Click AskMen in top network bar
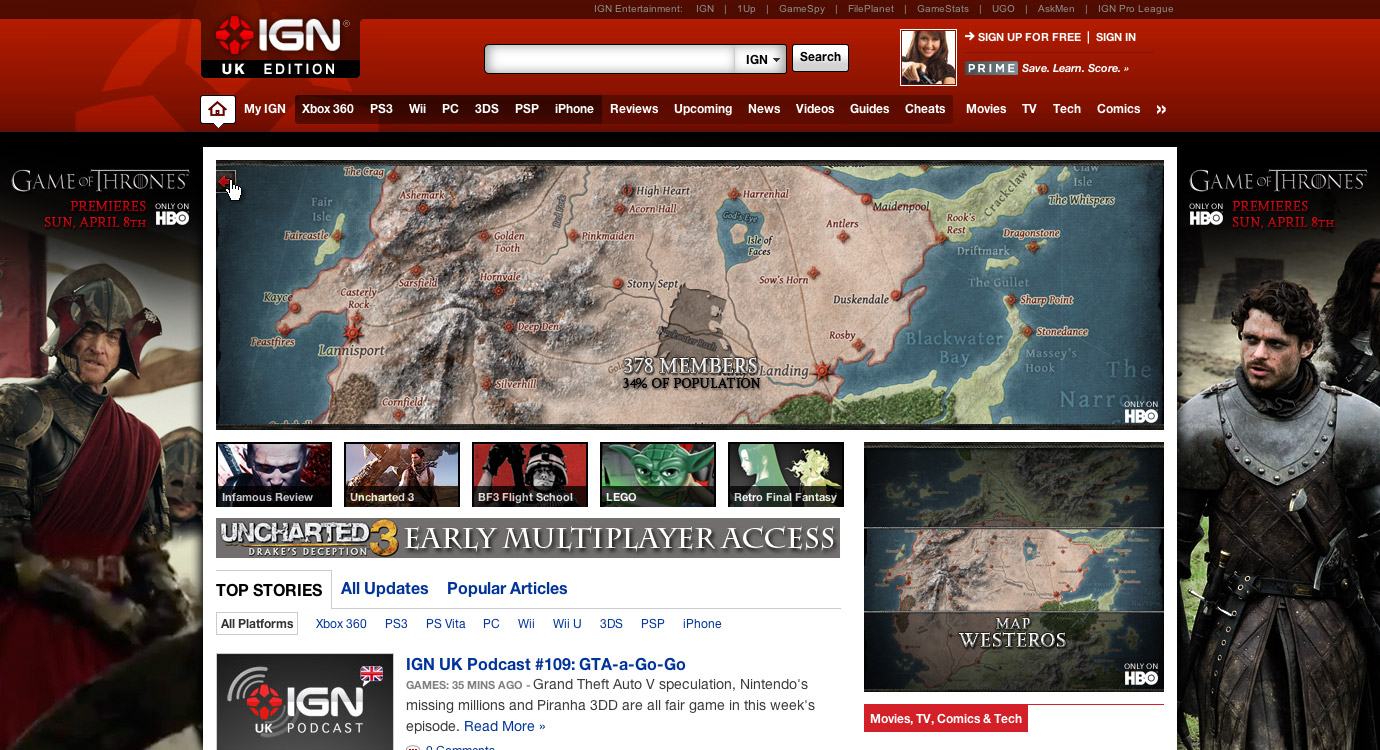Viewport: 1380px width, 750px height. [1057, 9]
